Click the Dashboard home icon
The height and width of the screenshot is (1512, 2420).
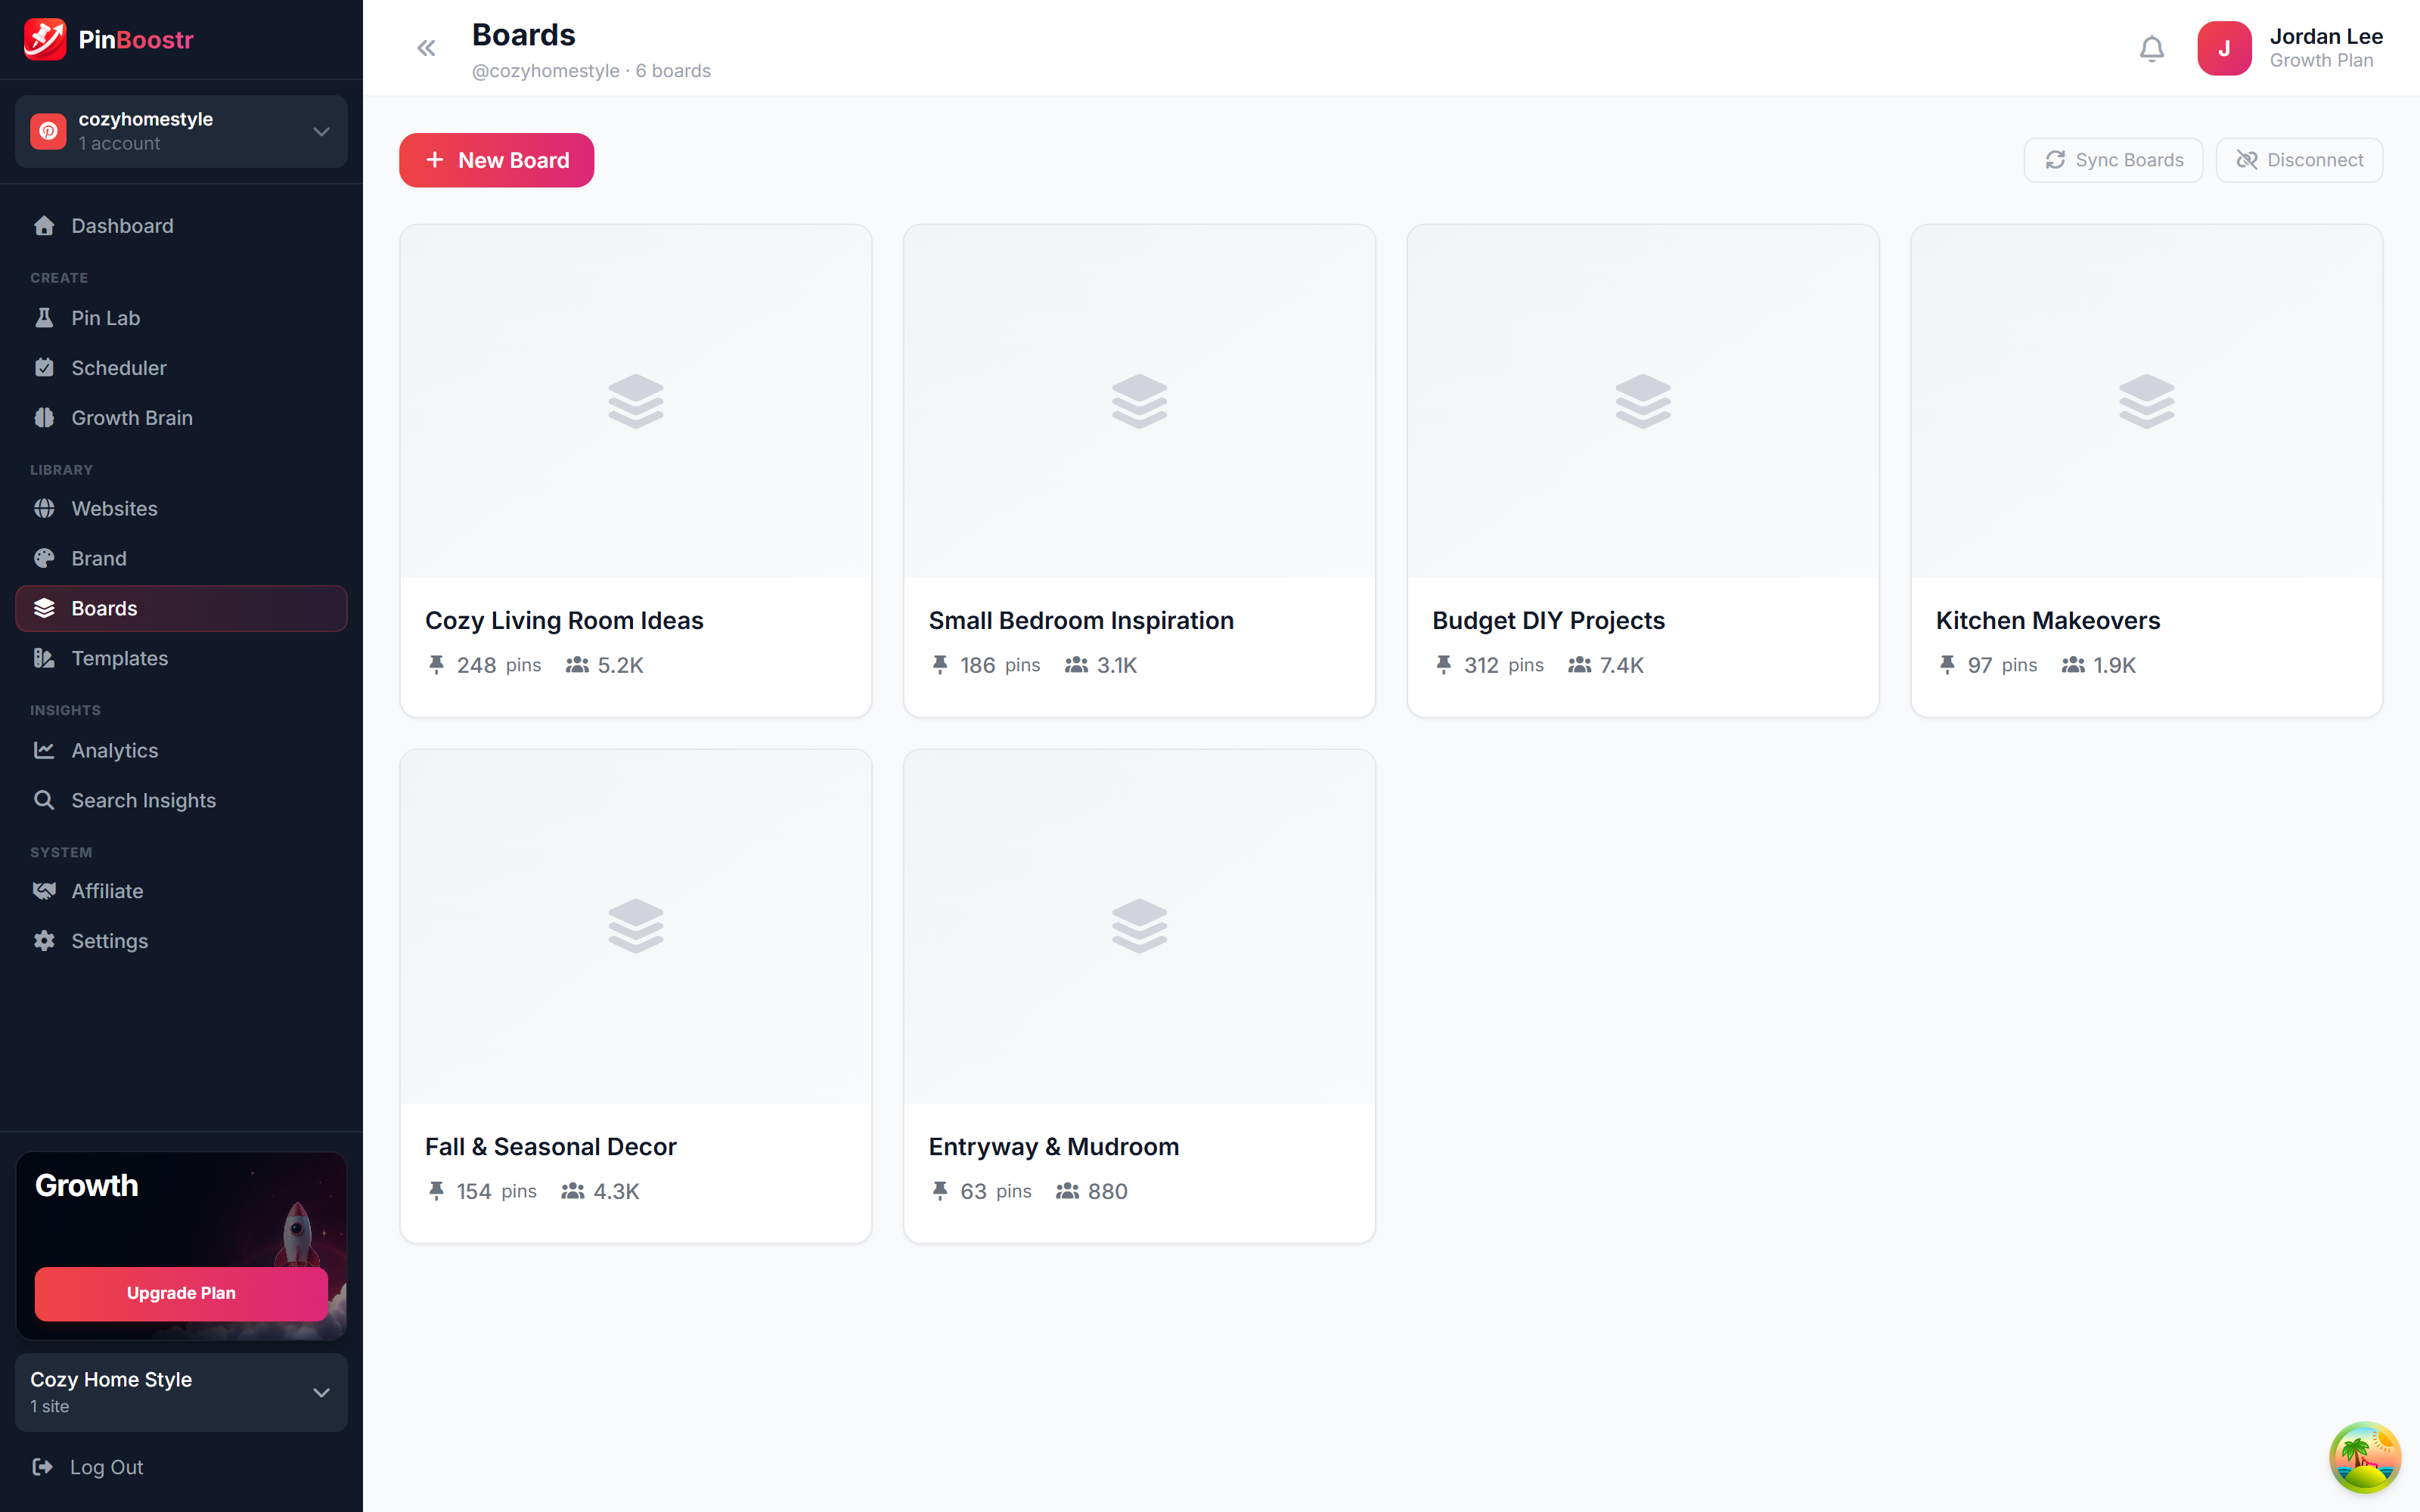44,226
